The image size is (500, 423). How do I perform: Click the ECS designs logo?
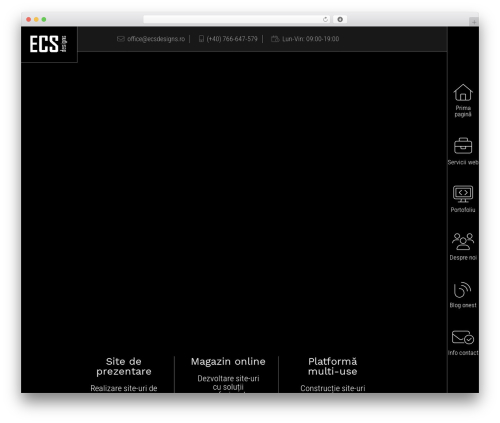49,44
